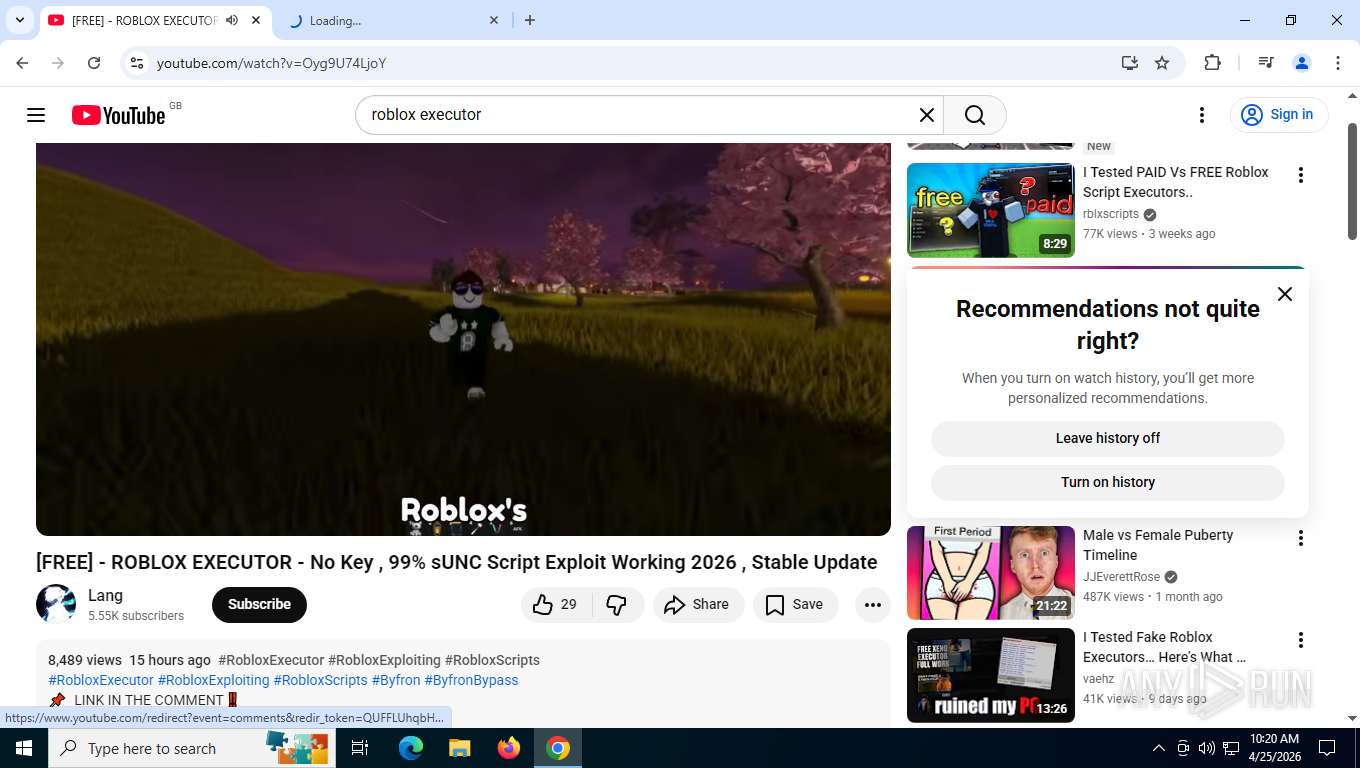Open Chrome three-dot menu
Screen dimensions: 1360x768
[x=1338, y=63]
